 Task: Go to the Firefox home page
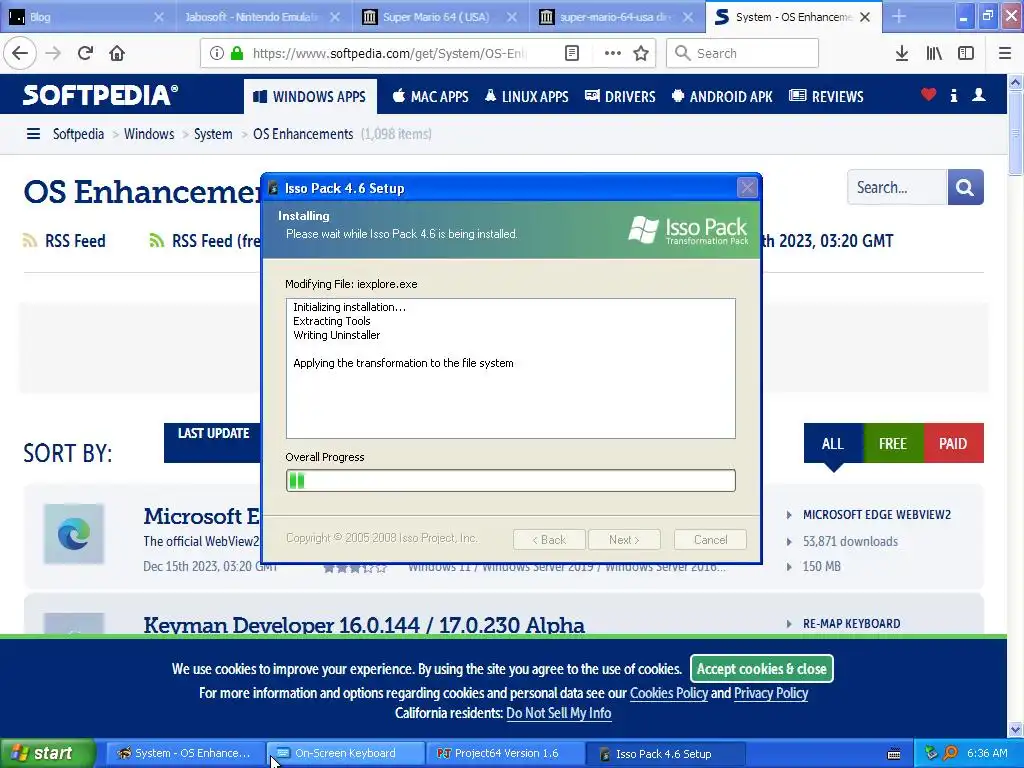point(117,53)
